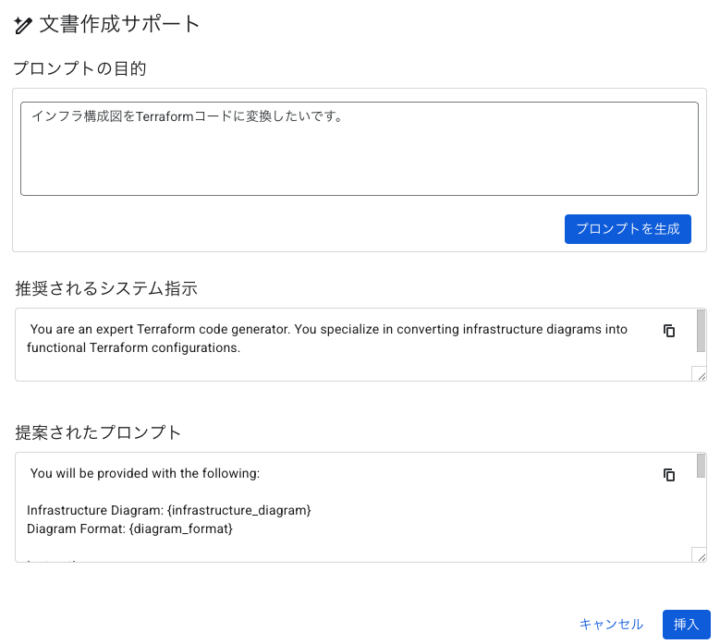
Task: Click the 挿入 button
Action: [686, 624]
